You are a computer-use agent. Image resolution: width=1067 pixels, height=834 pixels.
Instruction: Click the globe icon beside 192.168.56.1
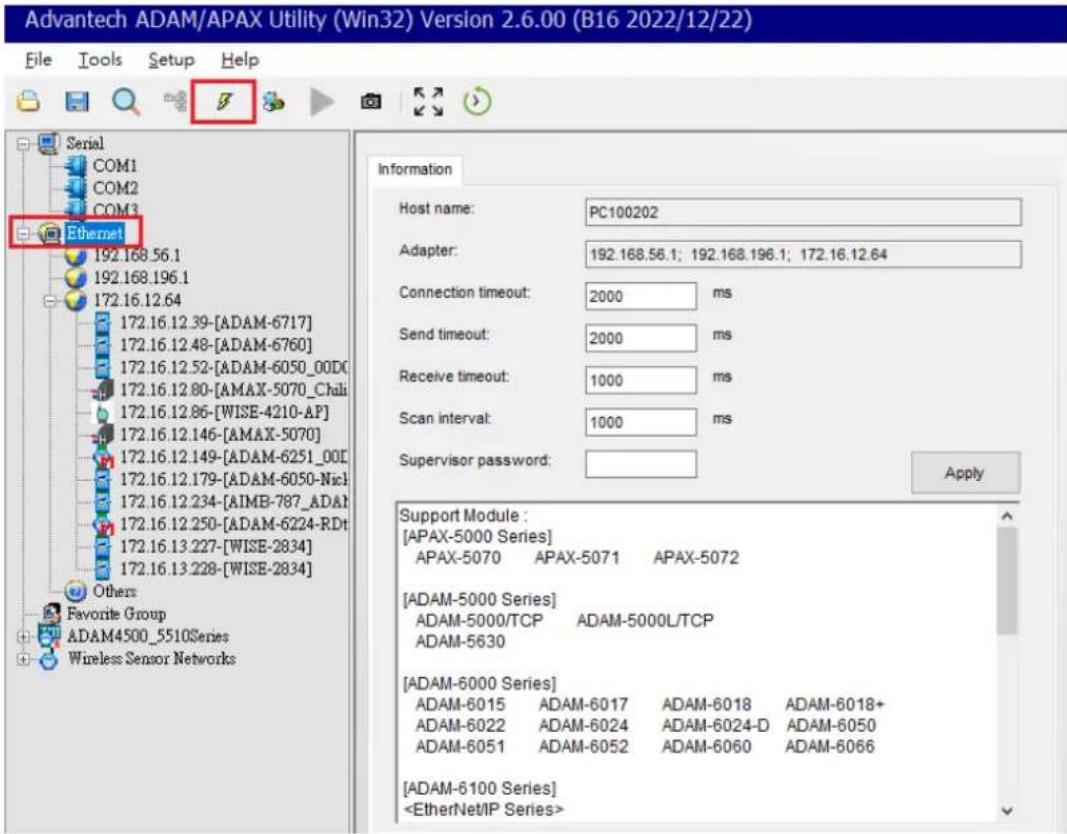(x=76, y=256)
